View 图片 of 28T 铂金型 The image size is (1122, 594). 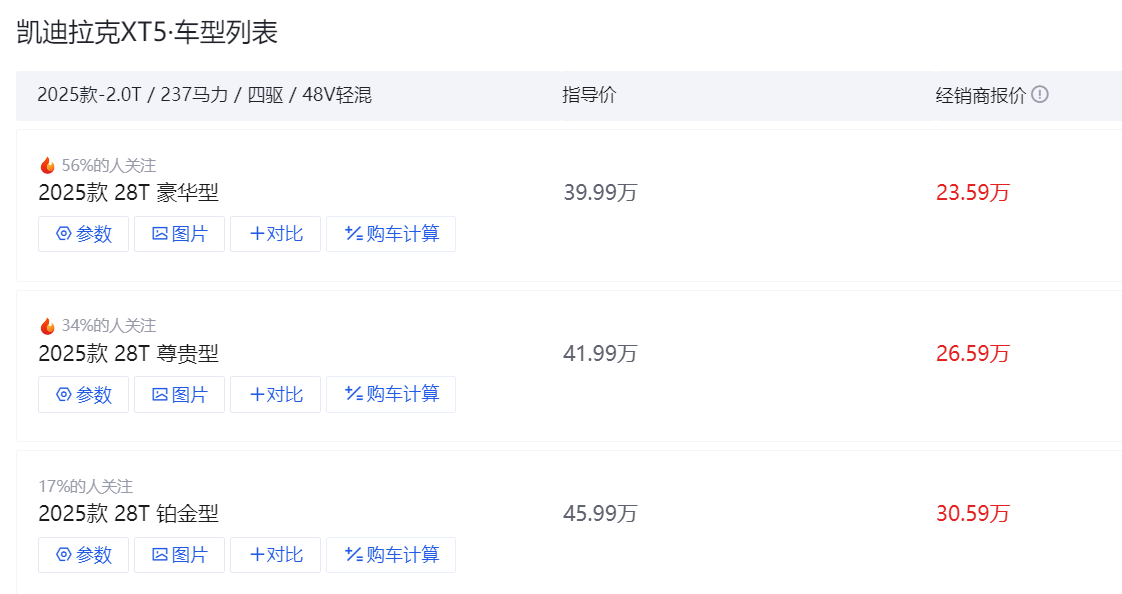click(179, 554)
